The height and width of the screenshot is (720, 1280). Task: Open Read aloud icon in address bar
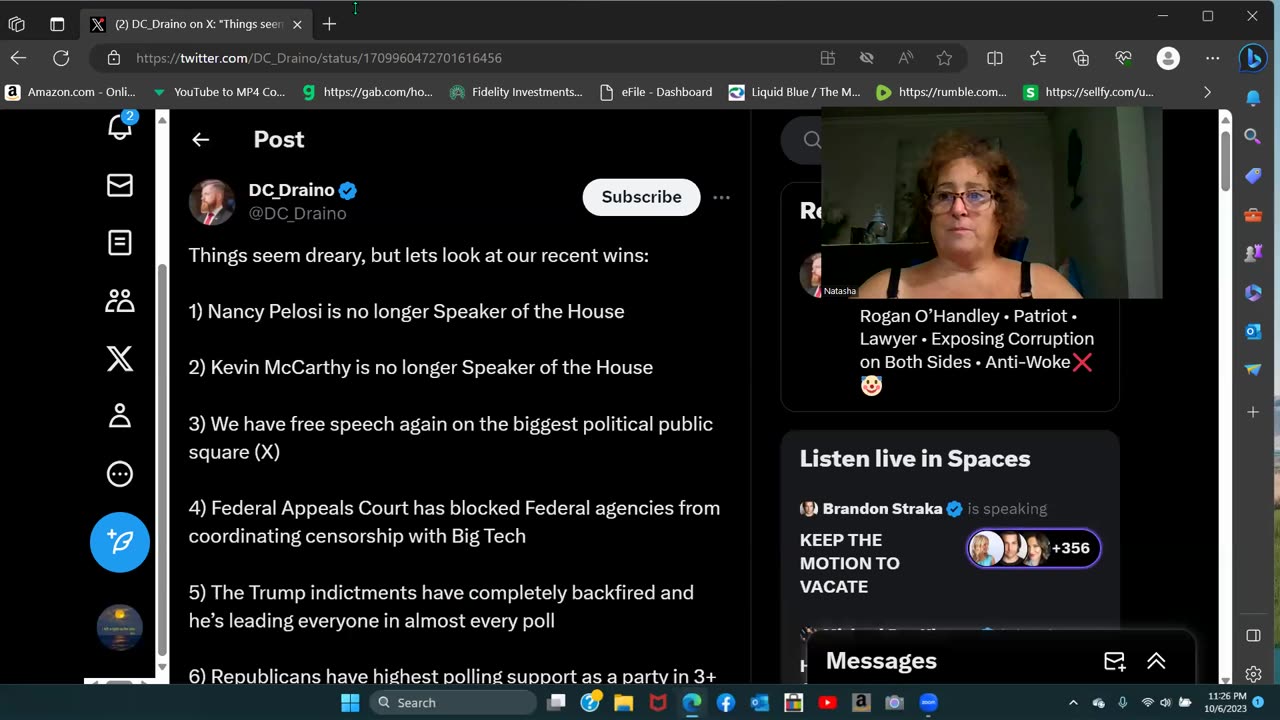[x=906, y=58]
